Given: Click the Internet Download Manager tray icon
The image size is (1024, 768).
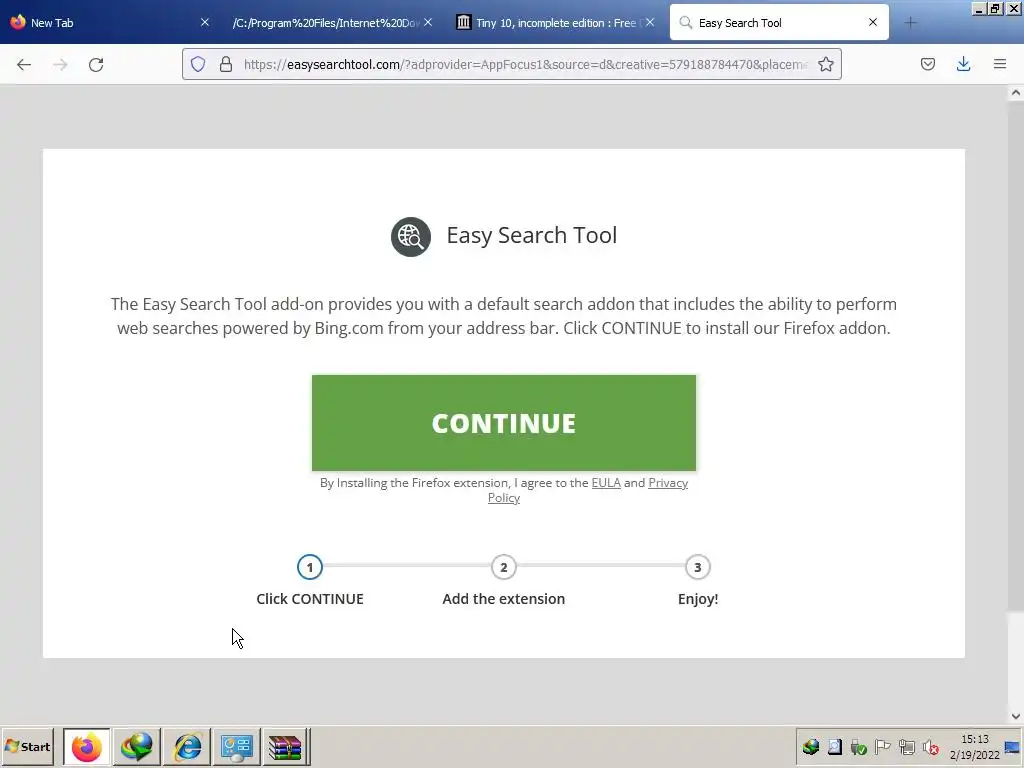Looking at the screenshot, I should 811,747.
